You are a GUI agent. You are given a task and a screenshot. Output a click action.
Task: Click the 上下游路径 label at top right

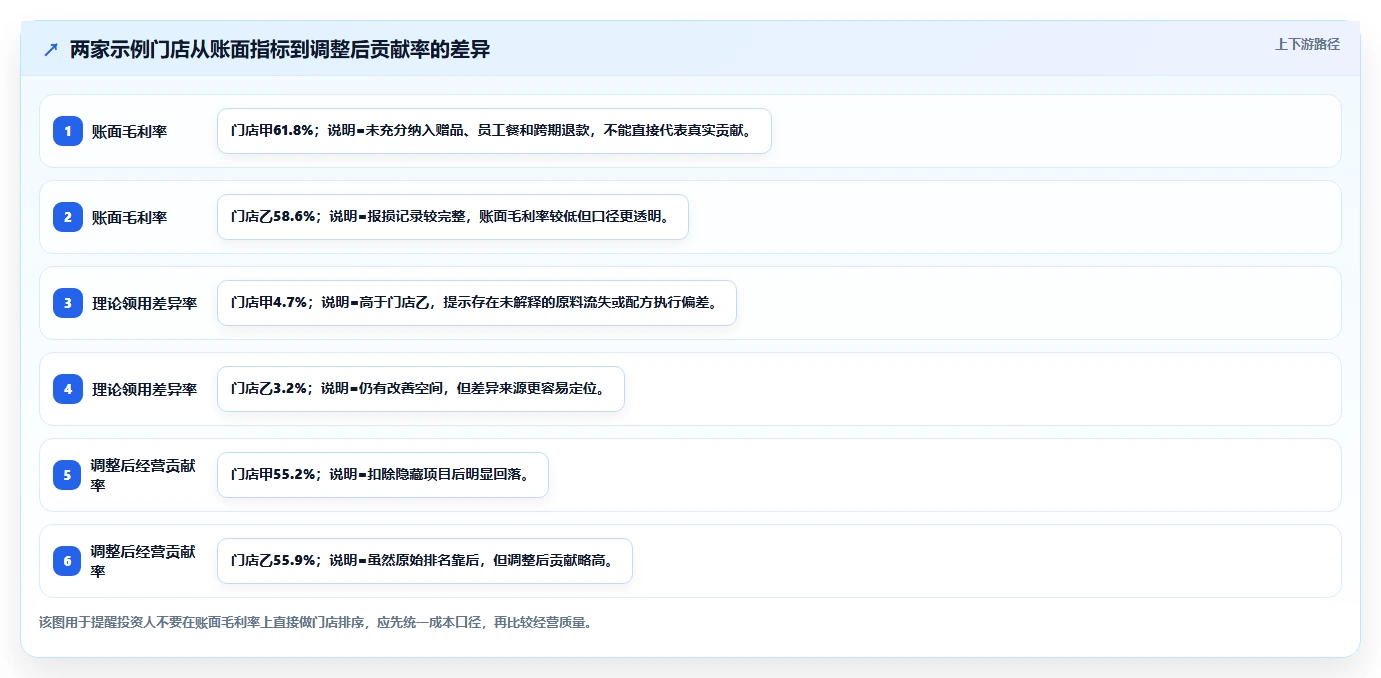(x=1307, y=45)
